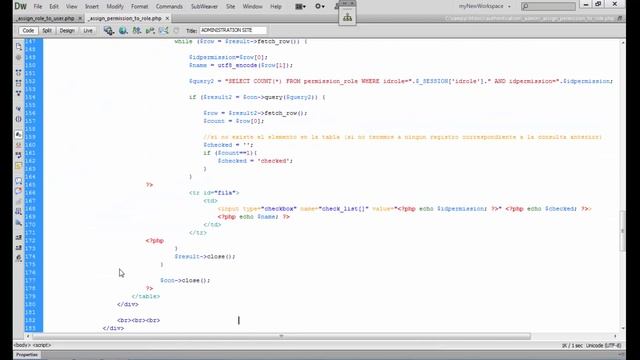Switch to Code view
The width and height of the screenshot is (640, 360).
tap(28, 31)
